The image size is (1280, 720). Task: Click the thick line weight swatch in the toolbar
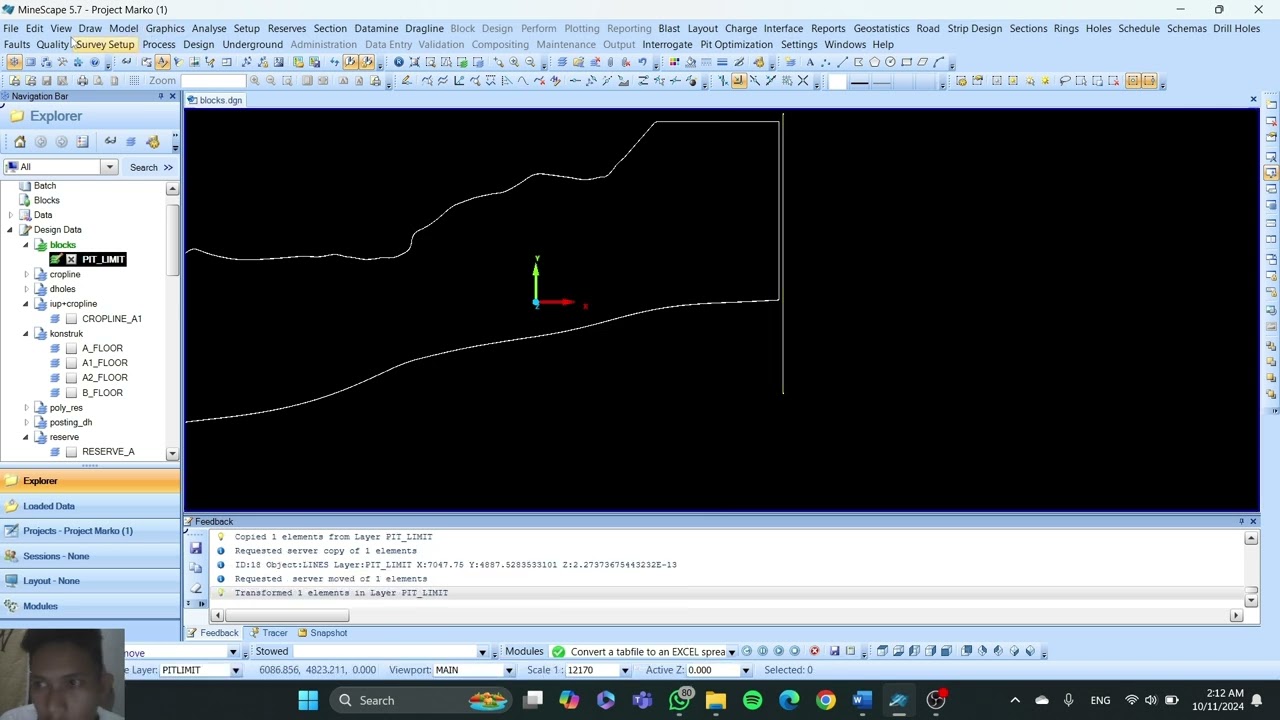coord(859,81)
